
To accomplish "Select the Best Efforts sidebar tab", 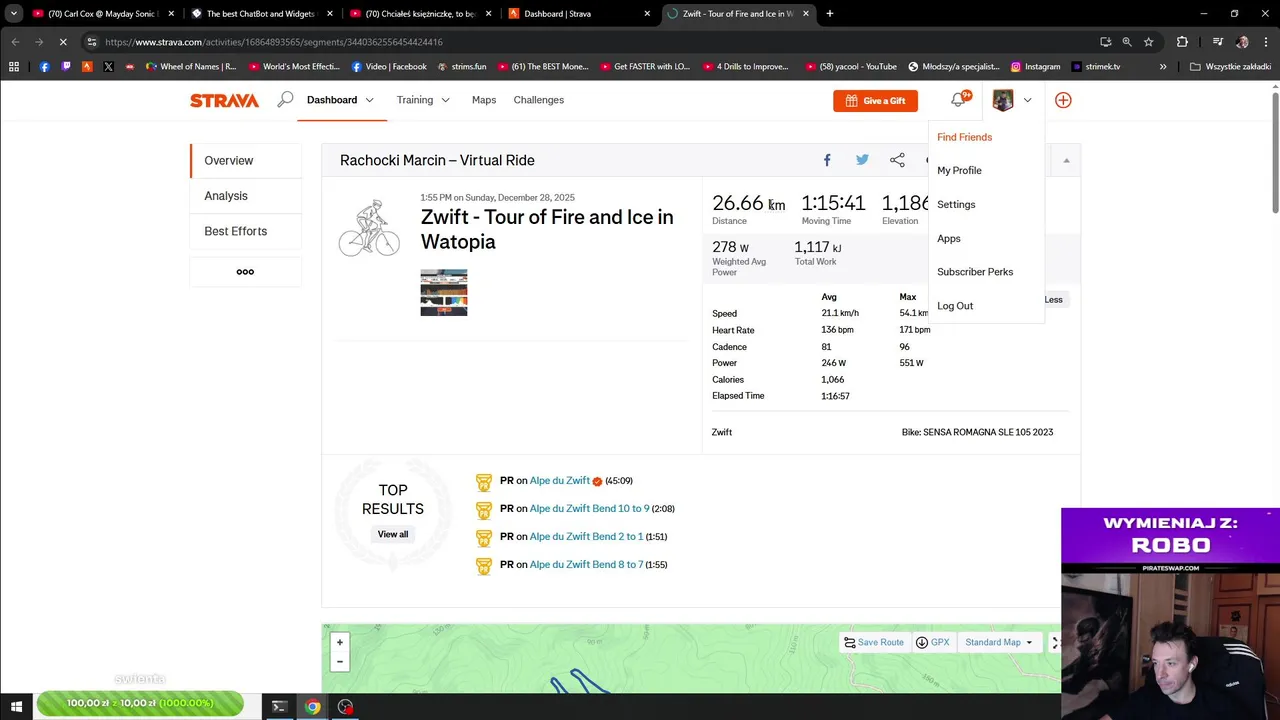I will tap(246, 231).
